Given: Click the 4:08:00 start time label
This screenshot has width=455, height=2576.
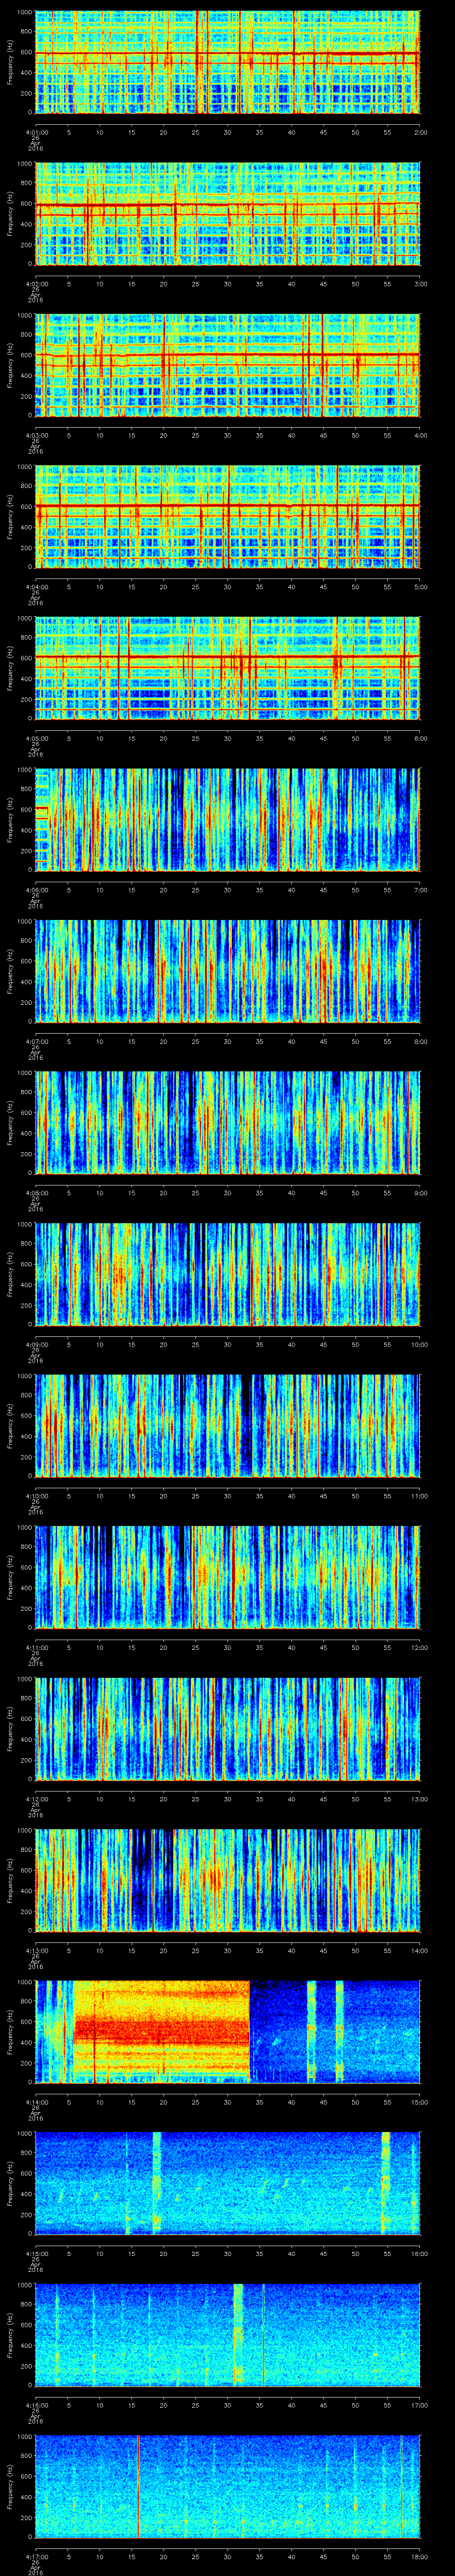Looking at the screenshot, I should click(36, 1192).
